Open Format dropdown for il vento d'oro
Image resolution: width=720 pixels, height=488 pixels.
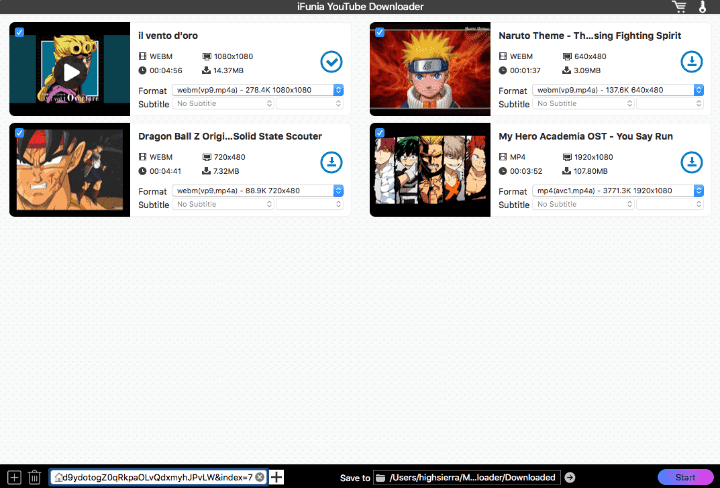pos(258,90)
